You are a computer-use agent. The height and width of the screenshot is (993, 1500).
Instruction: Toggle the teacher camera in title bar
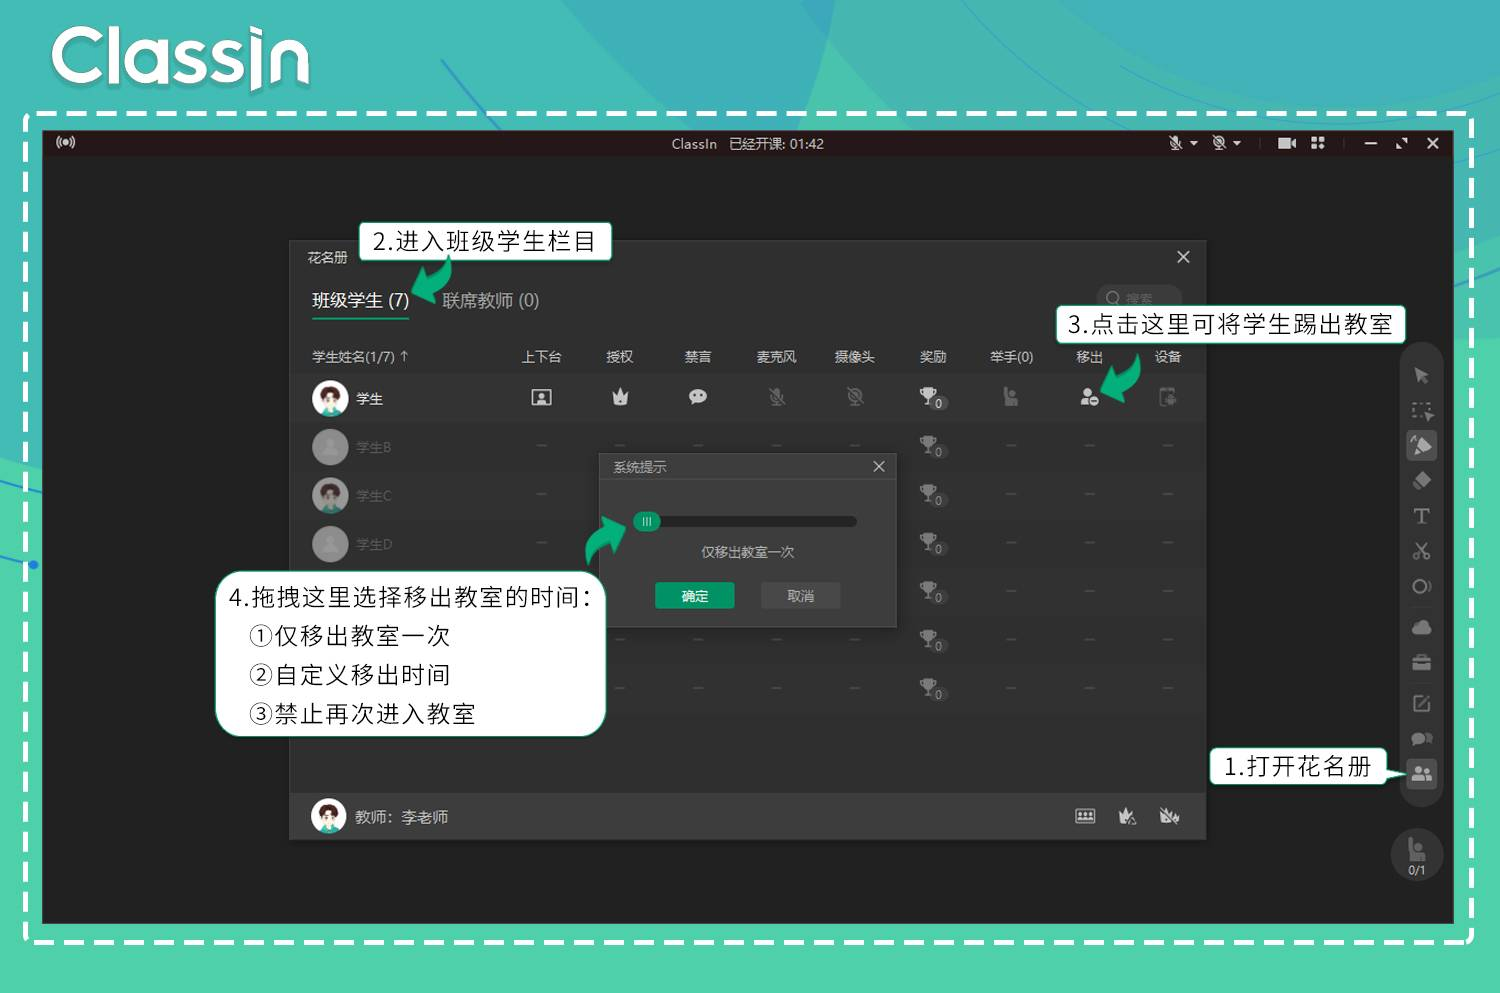pos(1219,143)
